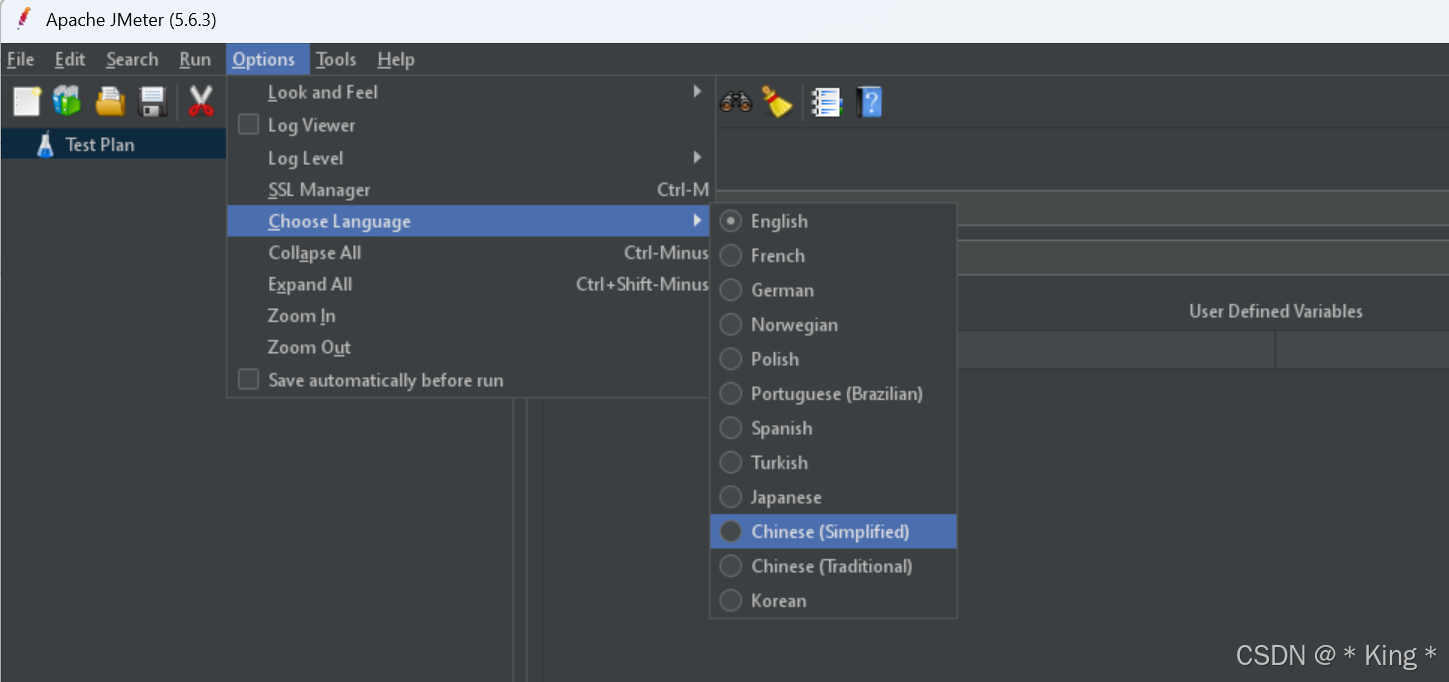Screen dimensions: 1449x682
Task: Toggle the Log Viewer checkbox
Action: coord(248,125)
